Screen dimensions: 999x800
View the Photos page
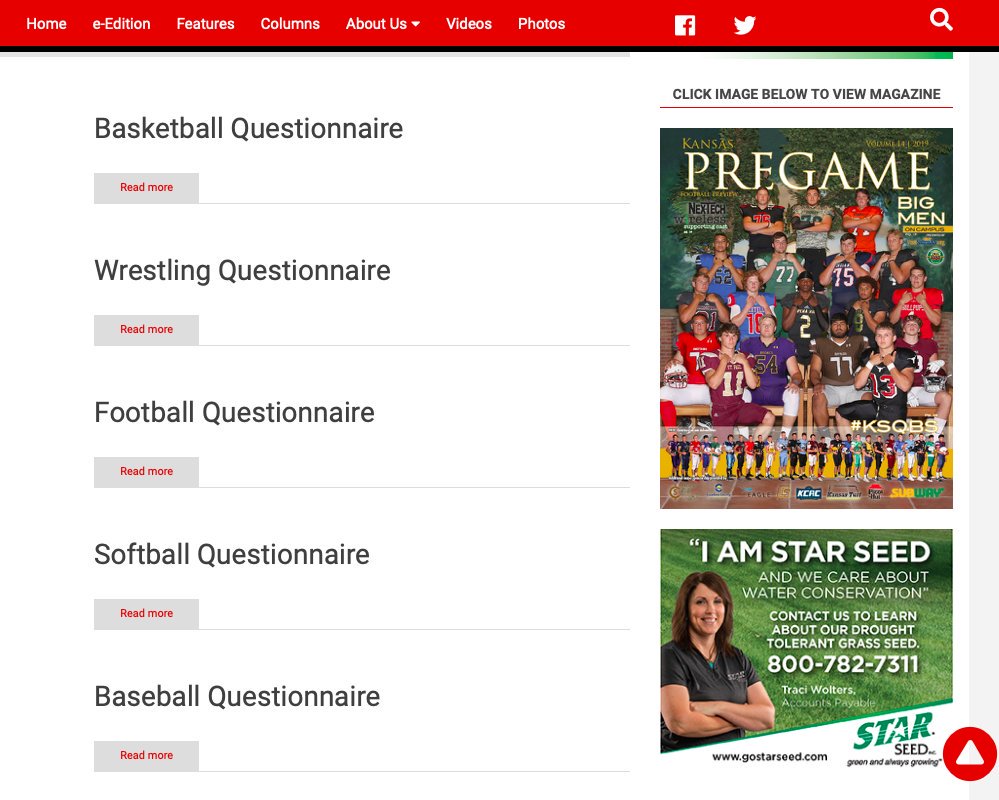click(541, 24)
